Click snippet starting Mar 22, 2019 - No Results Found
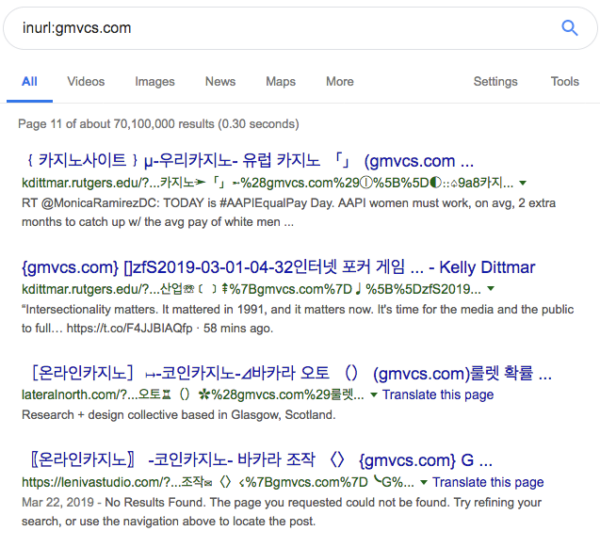Viewport: 600px width, 547px height. 282,512
